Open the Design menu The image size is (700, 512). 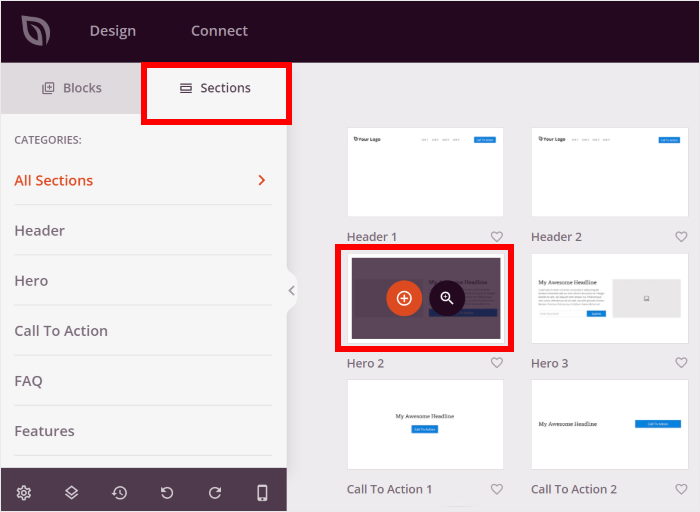coord(112,31)
